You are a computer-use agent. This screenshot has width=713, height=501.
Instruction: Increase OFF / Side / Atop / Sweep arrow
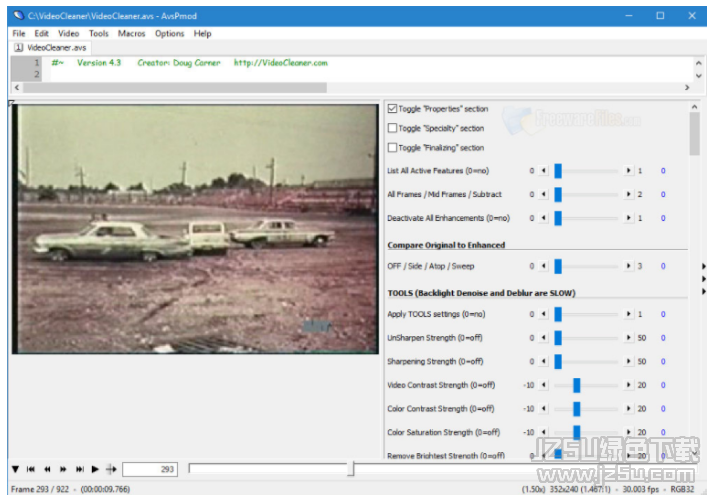pyautogui.click(x=628, y=266)
